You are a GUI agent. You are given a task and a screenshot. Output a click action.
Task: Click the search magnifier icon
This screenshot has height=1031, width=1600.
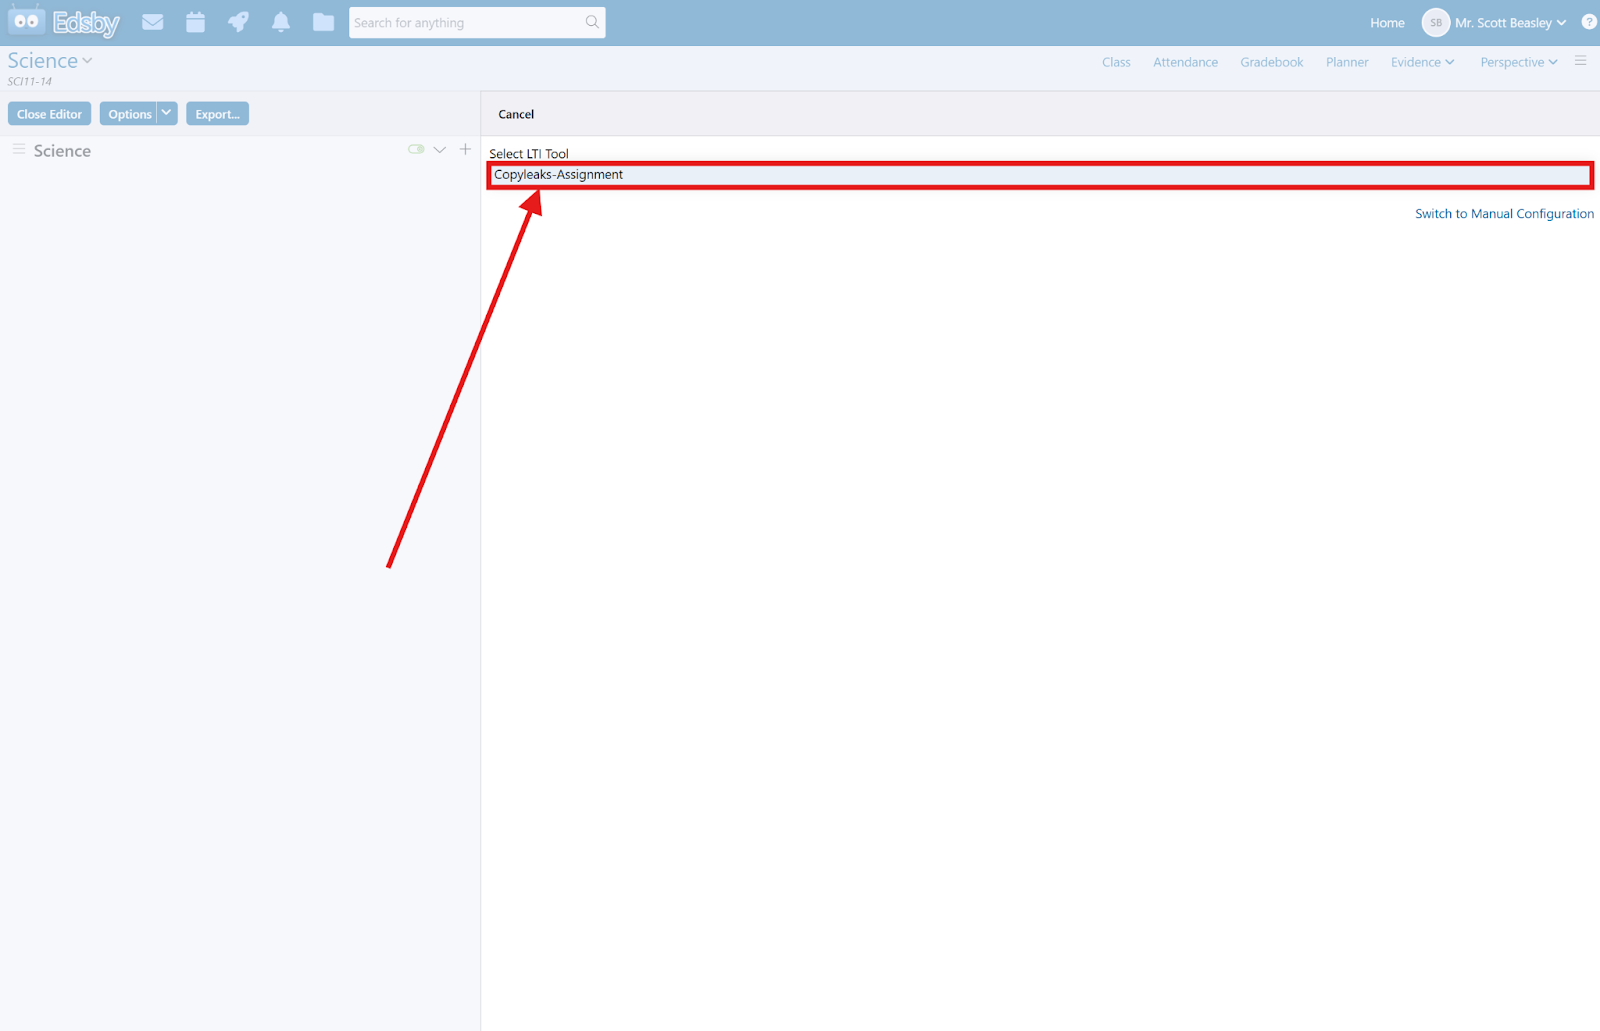click(x=592, y=22)
